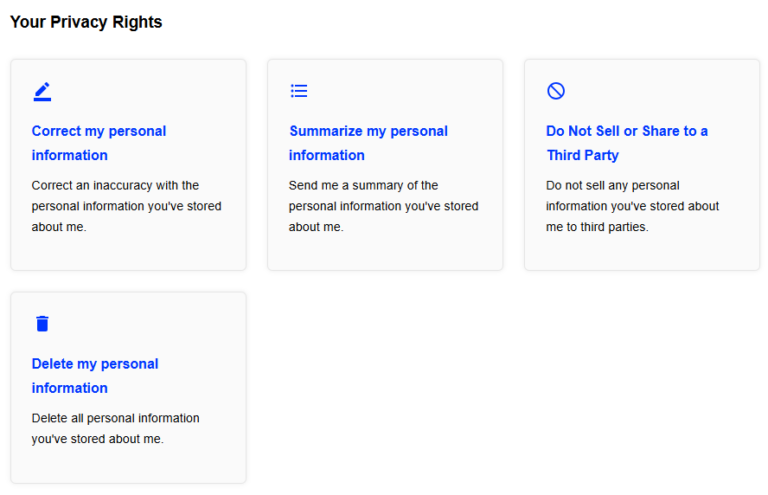Image resolution: width=768 pixels, height=495 pixels.
Task: Click the prohibited circle-slash icon
Action: [x=556, y=91]
